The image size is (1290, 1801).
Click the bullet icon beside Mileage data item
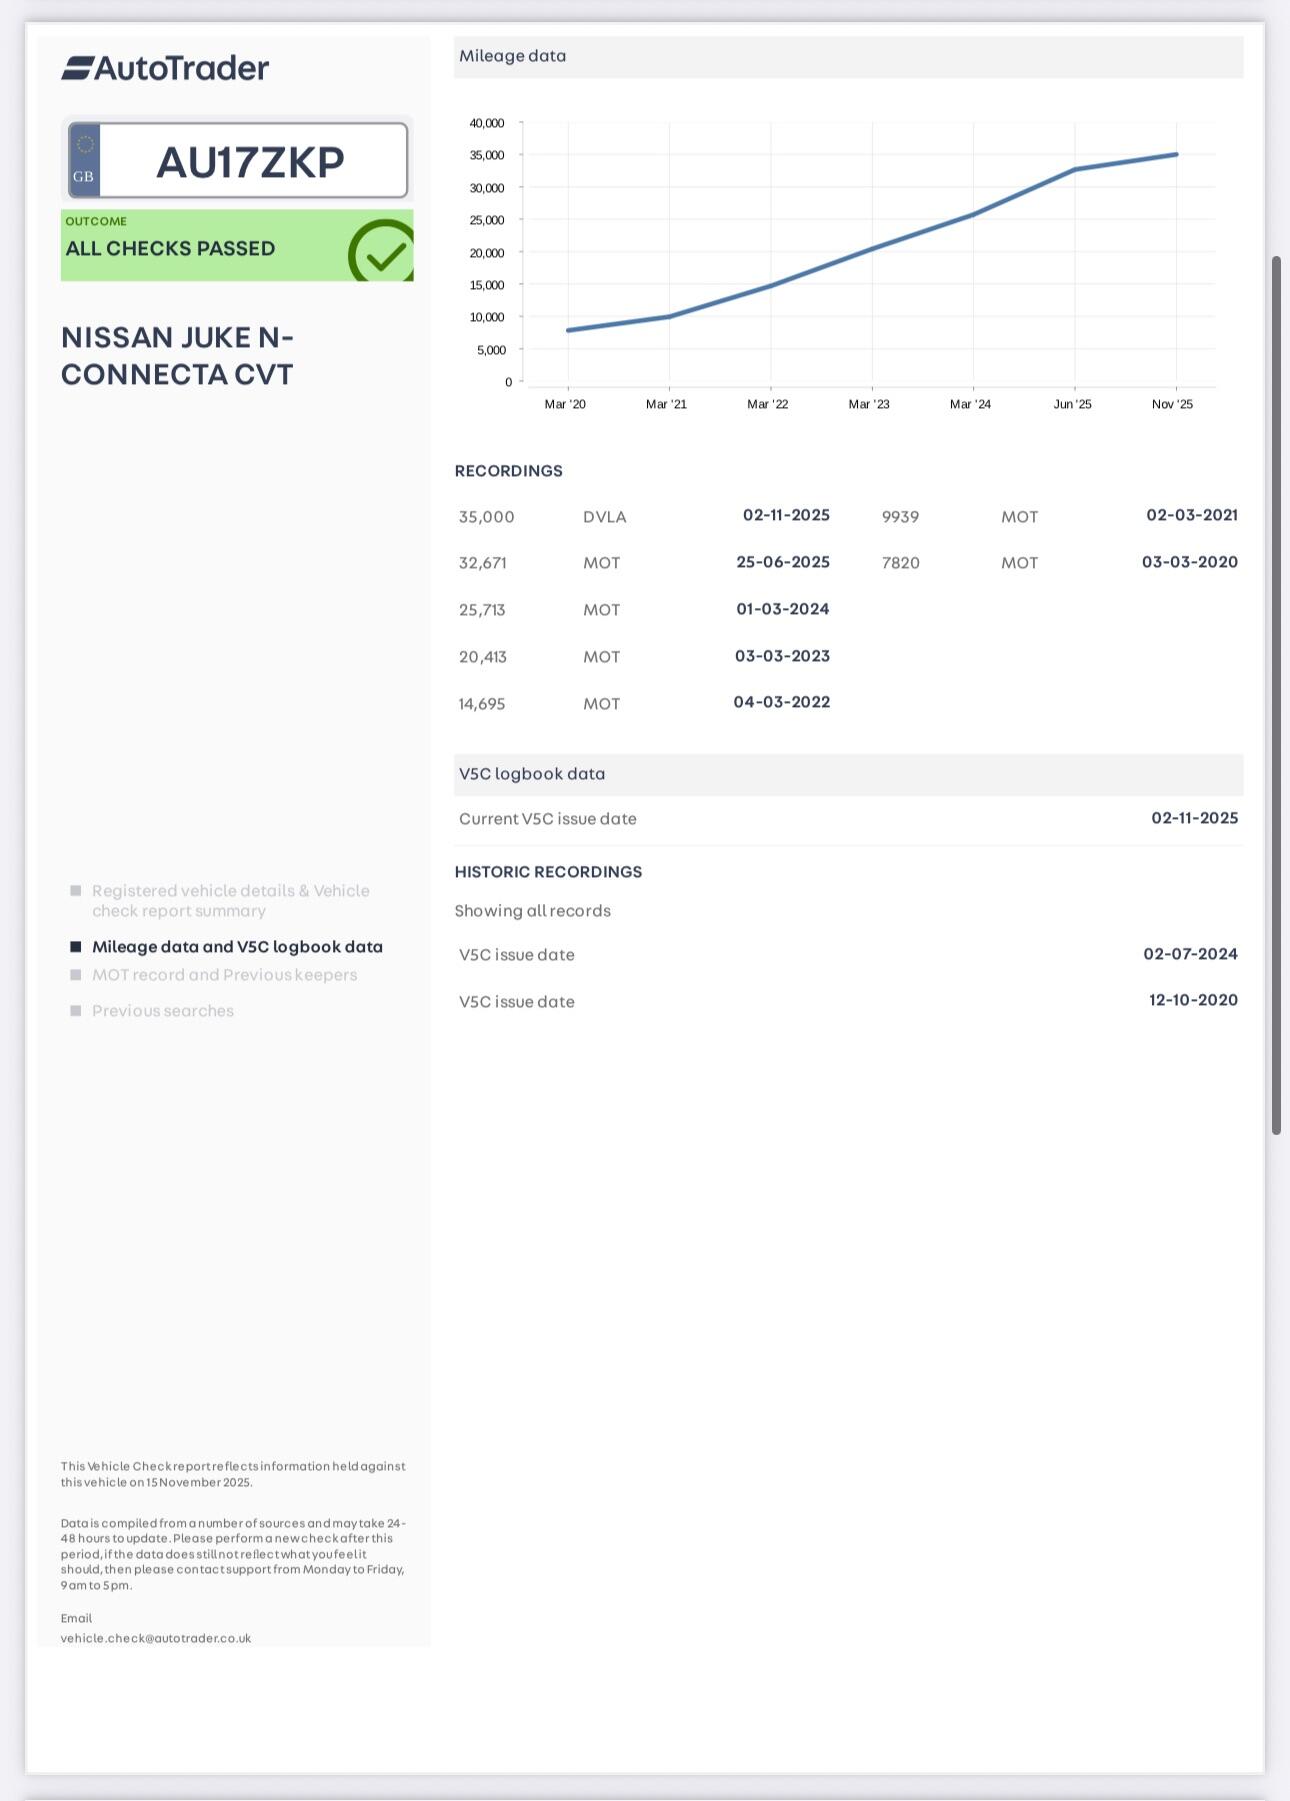pyautogui.click(x=76, y=946)
